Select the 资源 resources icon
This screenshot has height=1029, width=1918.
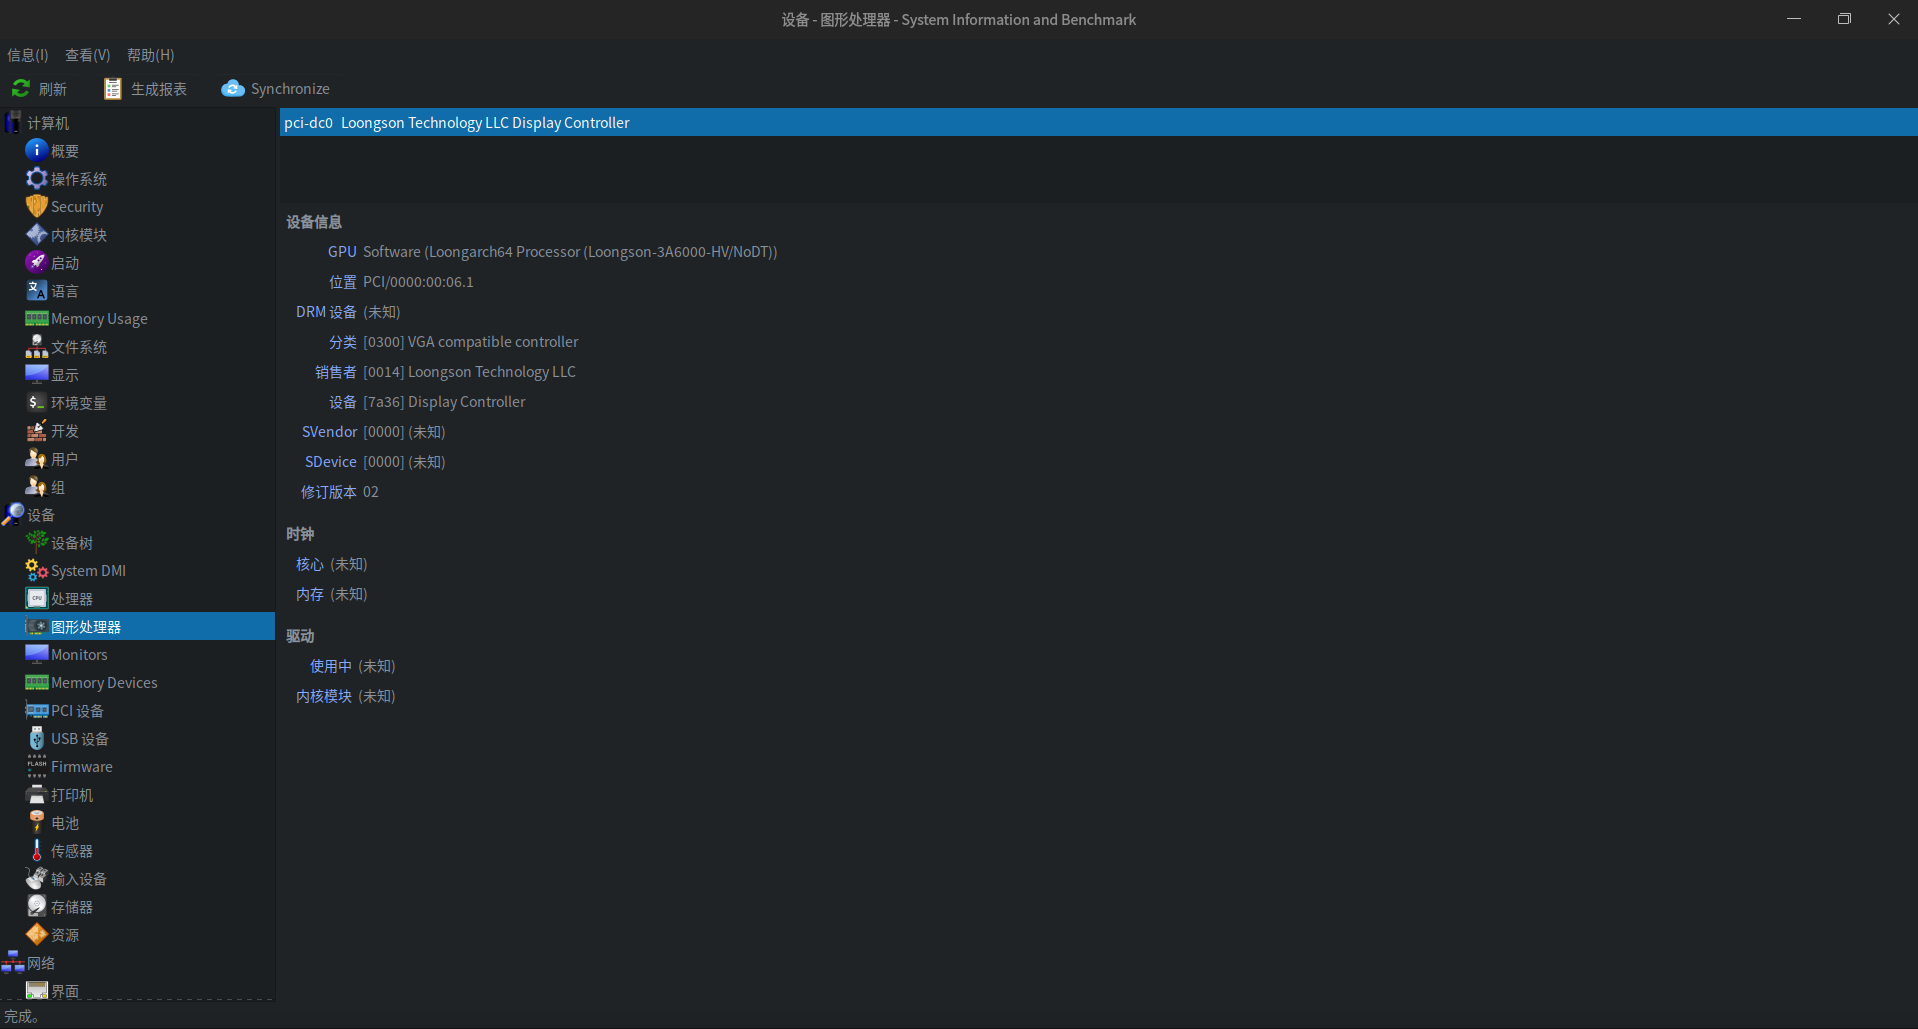point(36,934)
